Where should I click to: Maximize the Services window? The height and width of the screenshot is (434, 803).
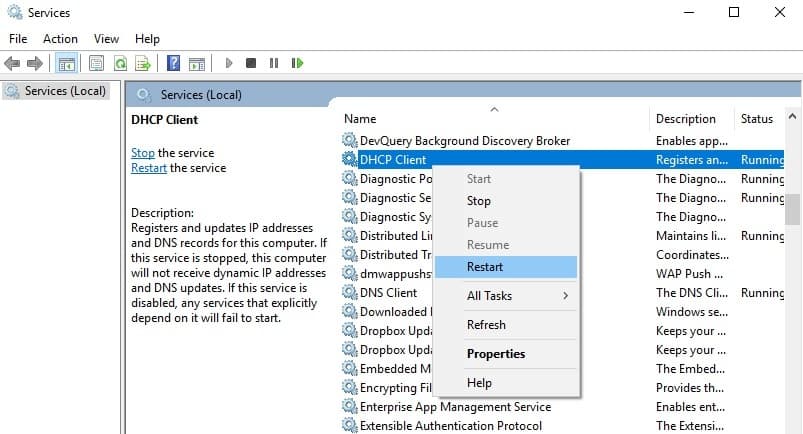(734, 12)
